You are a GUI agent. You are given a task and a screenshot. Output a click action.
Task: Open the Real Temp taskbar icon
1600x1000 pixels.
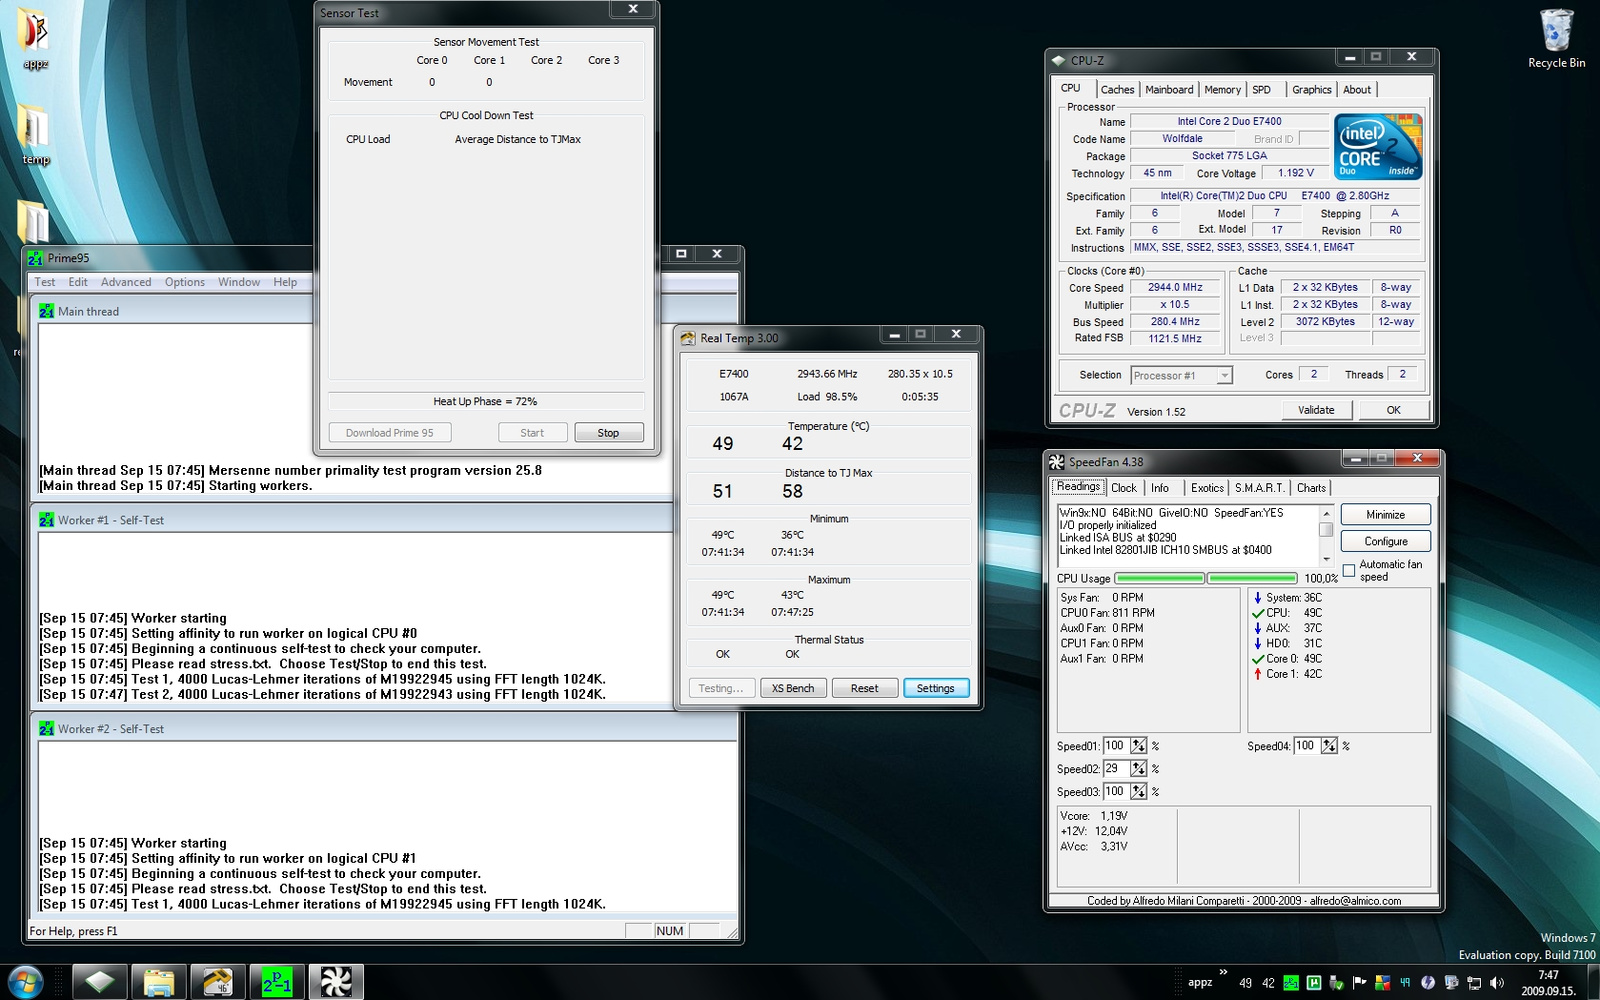218,982
